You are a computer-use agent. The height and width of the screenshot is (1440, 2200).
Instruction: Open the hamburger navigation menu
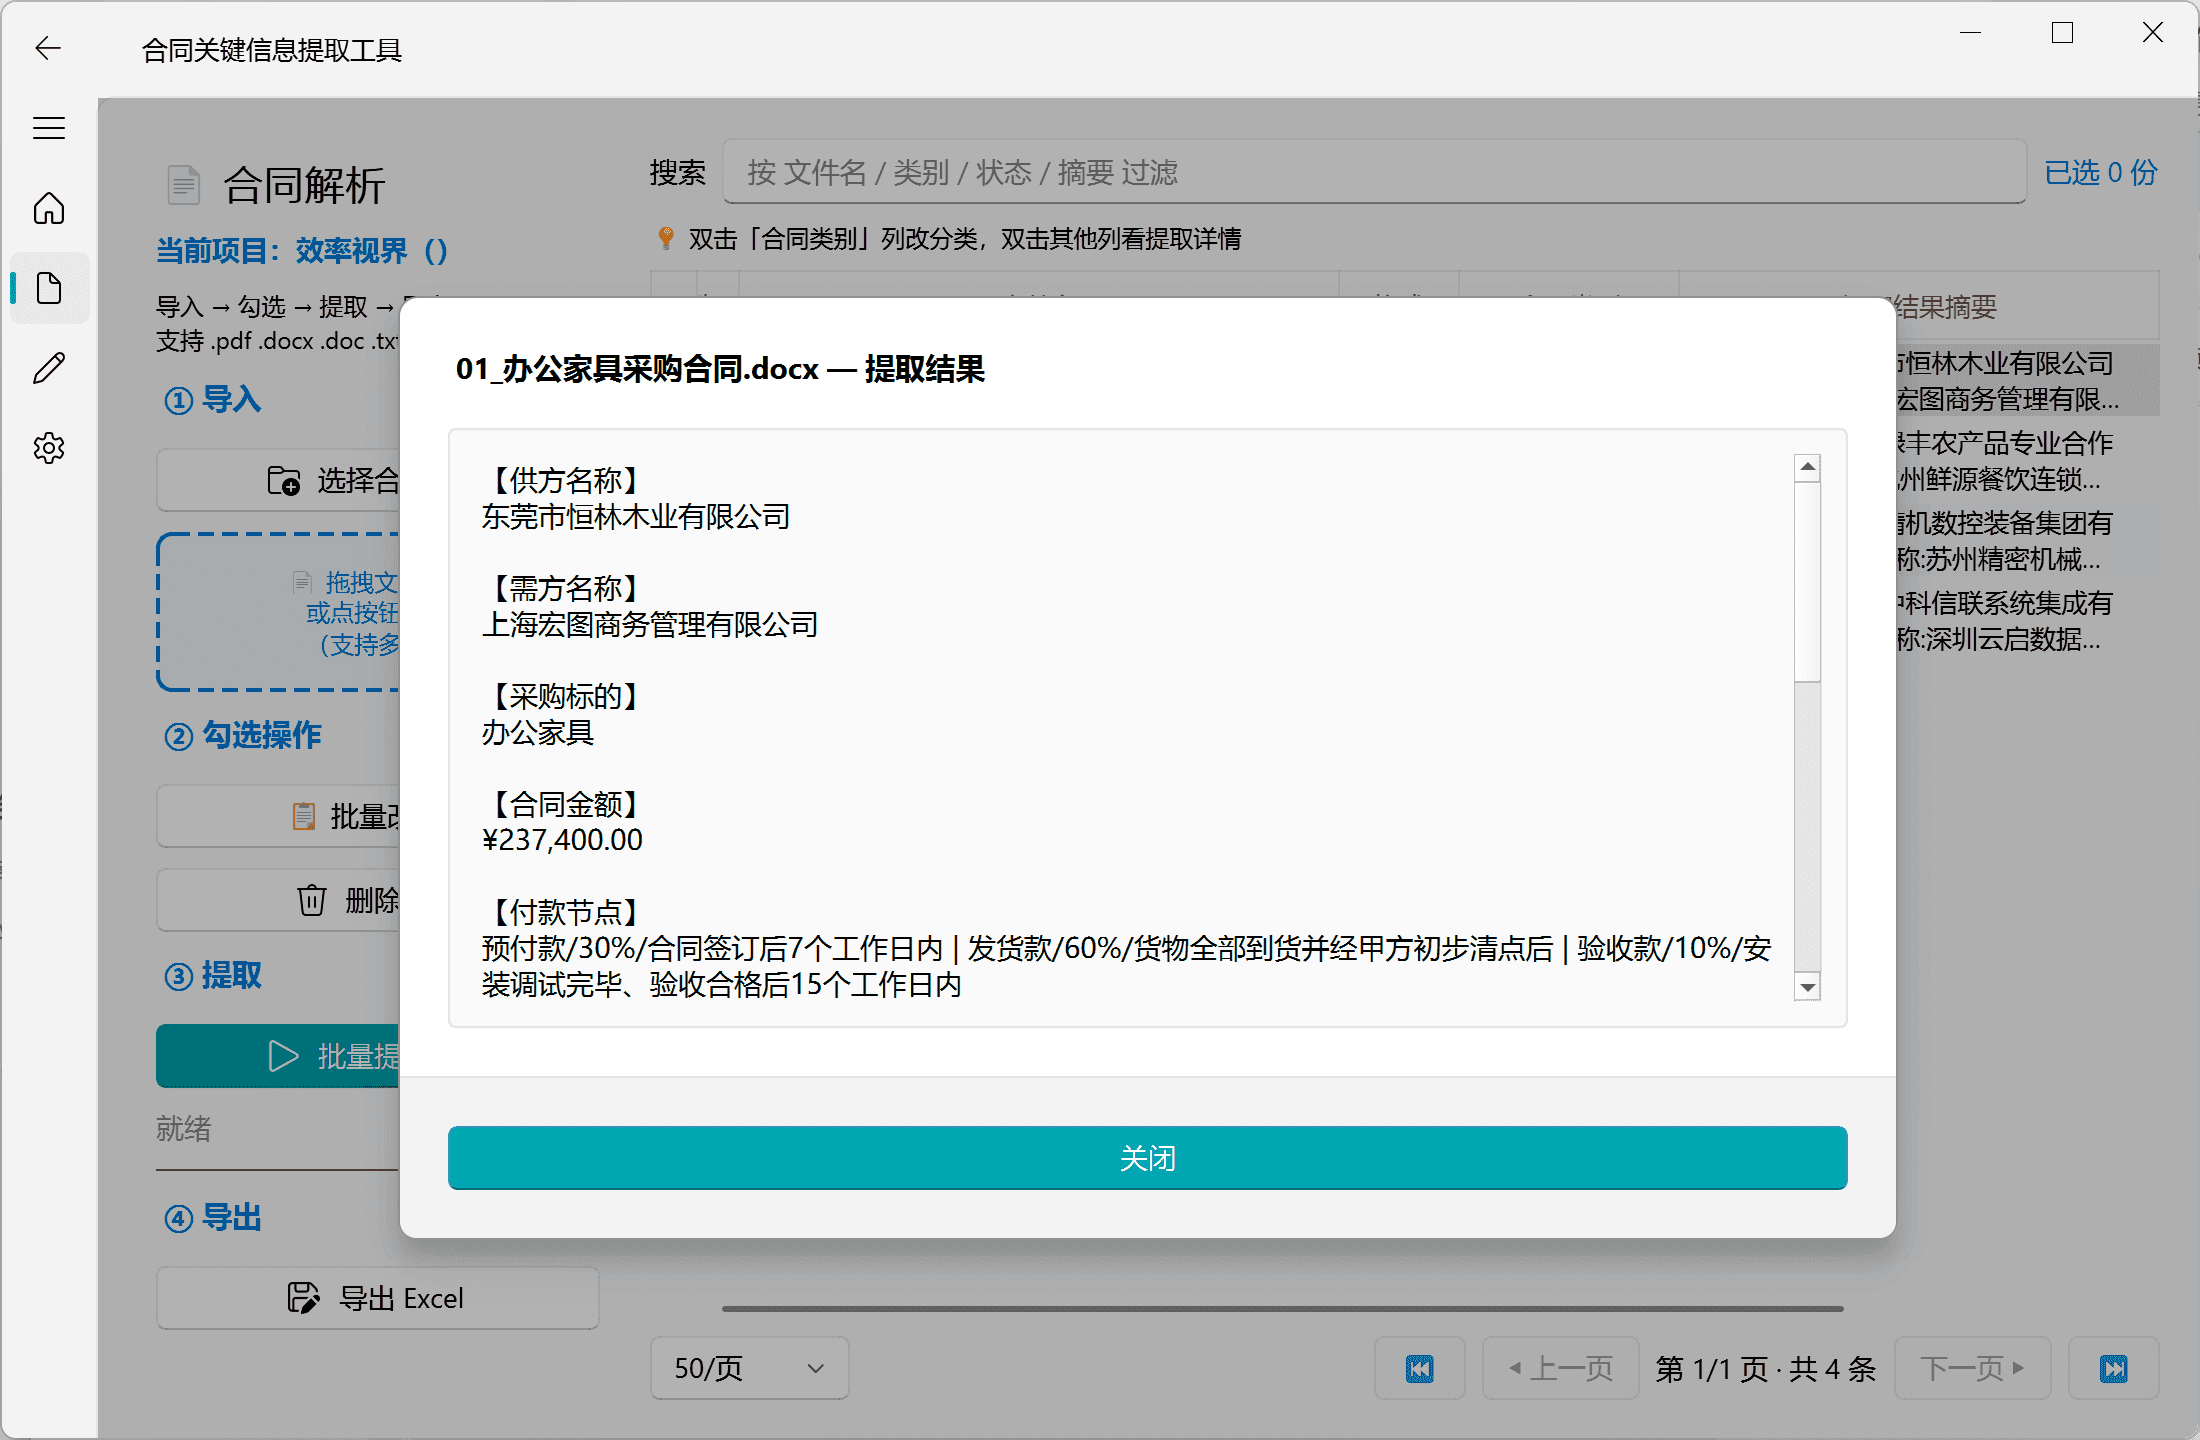pos(49,128)
